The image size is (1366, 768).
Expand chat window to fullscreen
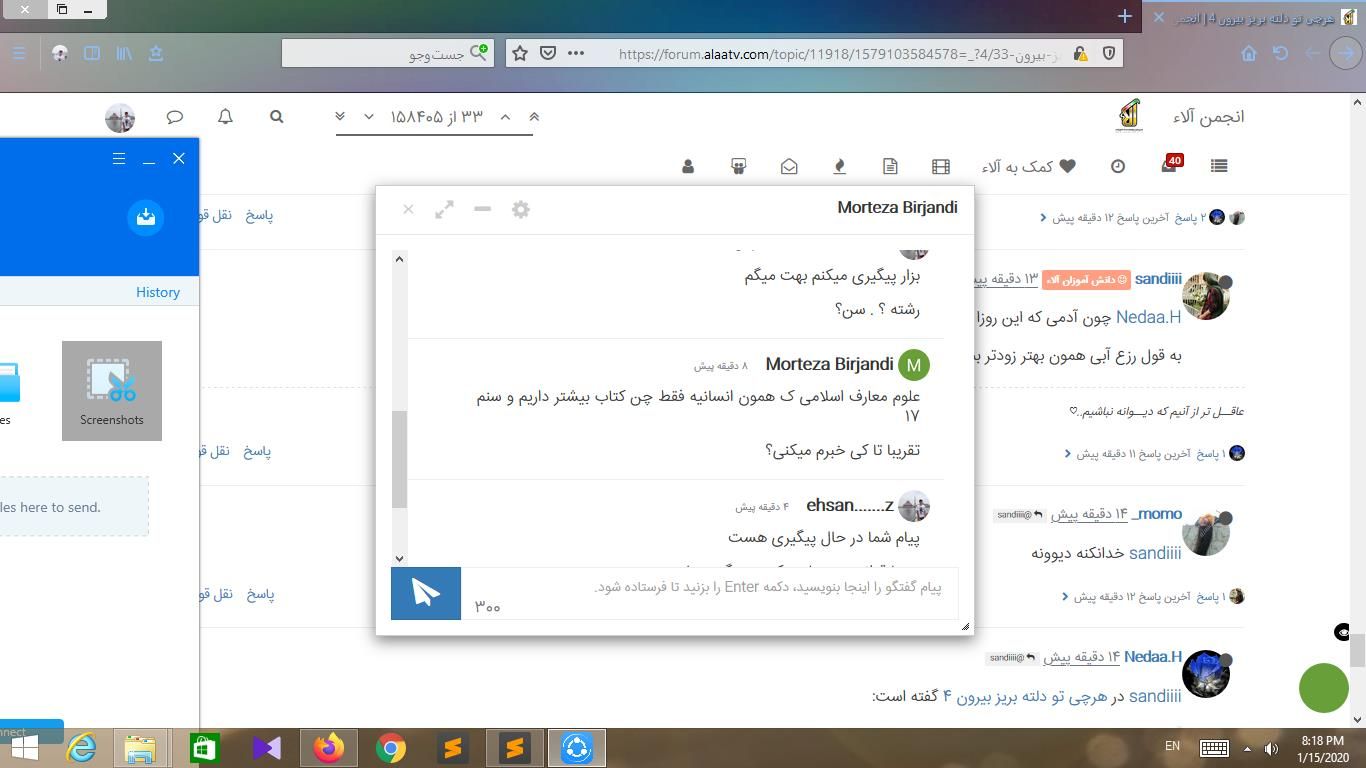(444, 209)
